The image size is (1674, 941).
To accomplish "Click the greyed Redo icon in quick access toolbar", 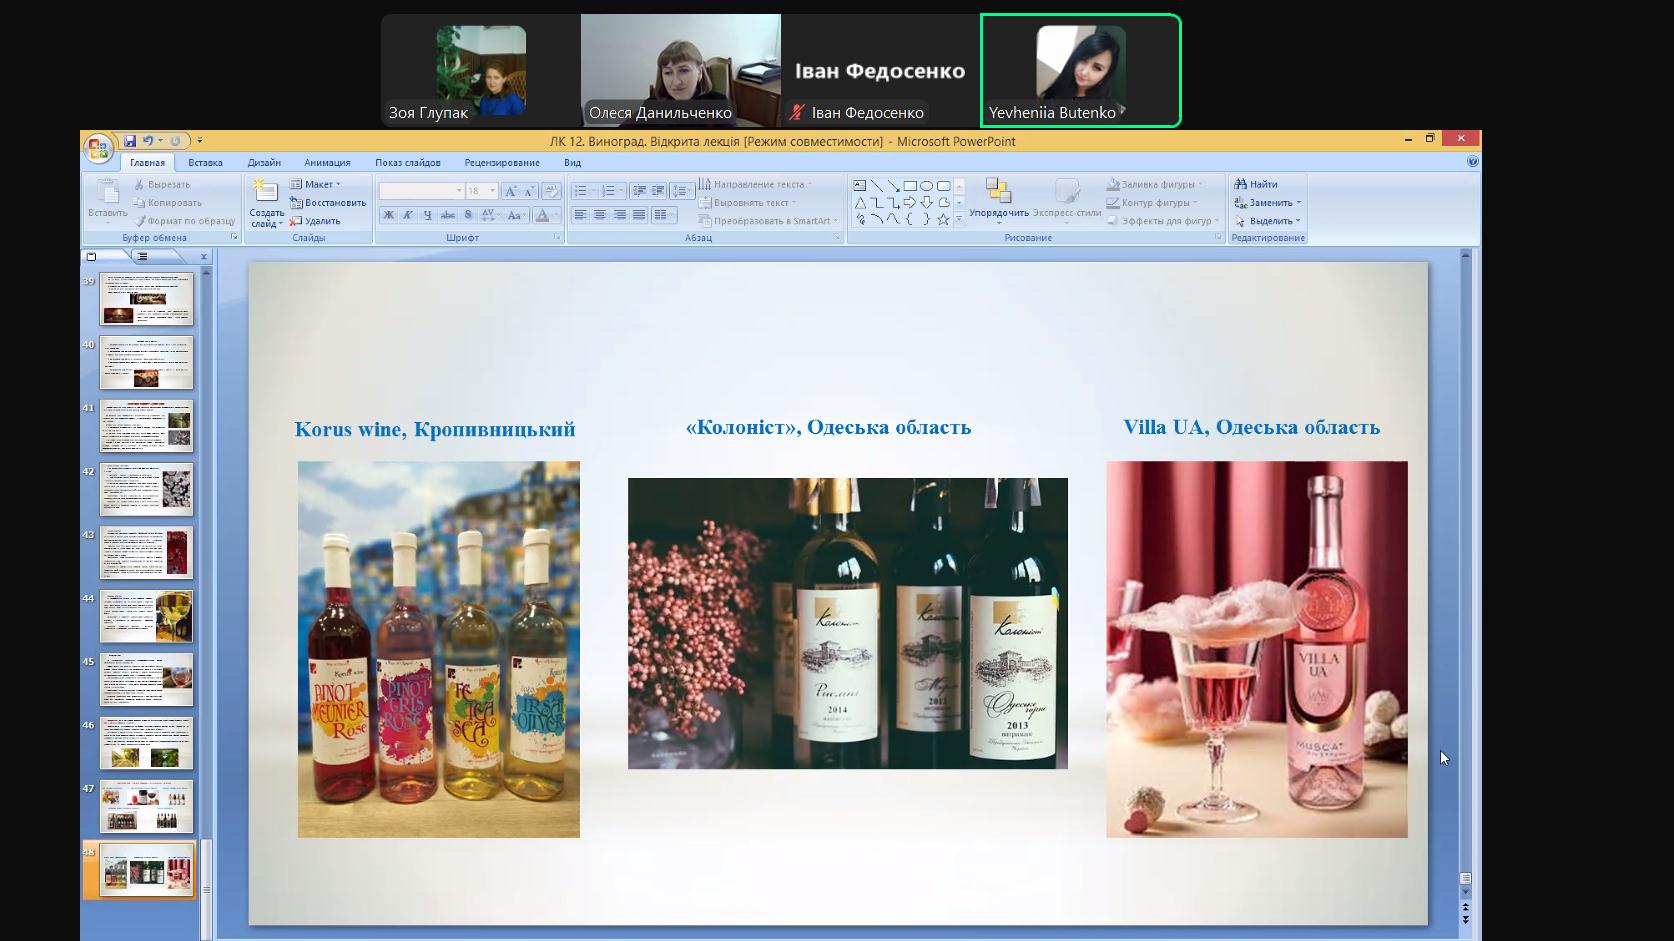I will (x=175, y=141).
